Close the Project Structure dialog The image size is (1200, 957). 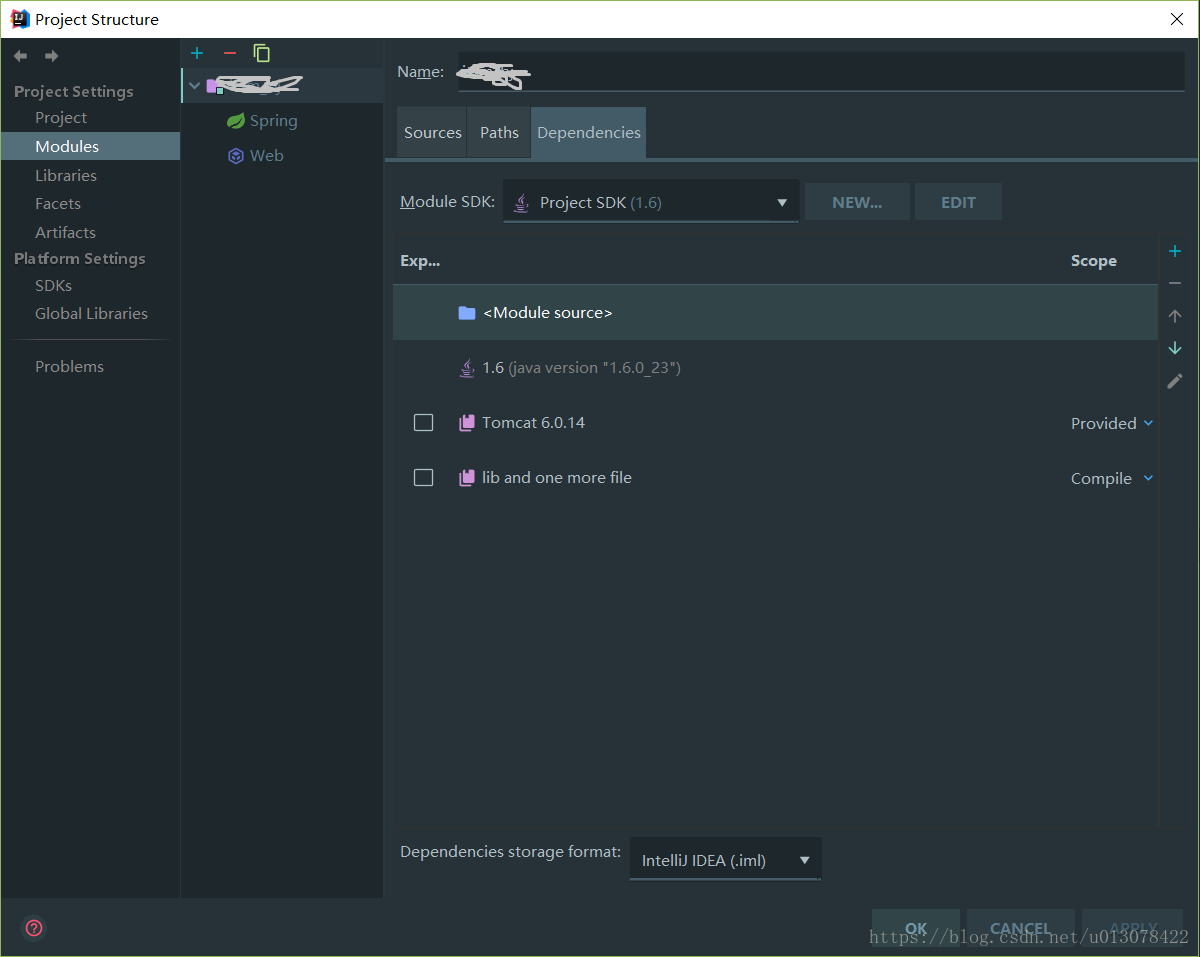click(x=1177, y=19)
